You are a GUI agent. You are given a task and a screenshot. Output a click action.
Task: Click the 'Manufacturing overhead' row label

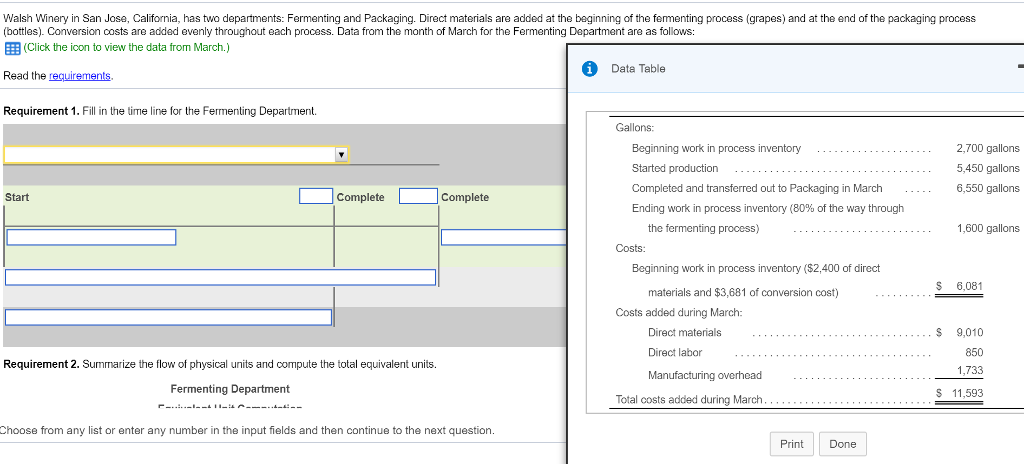705,375
